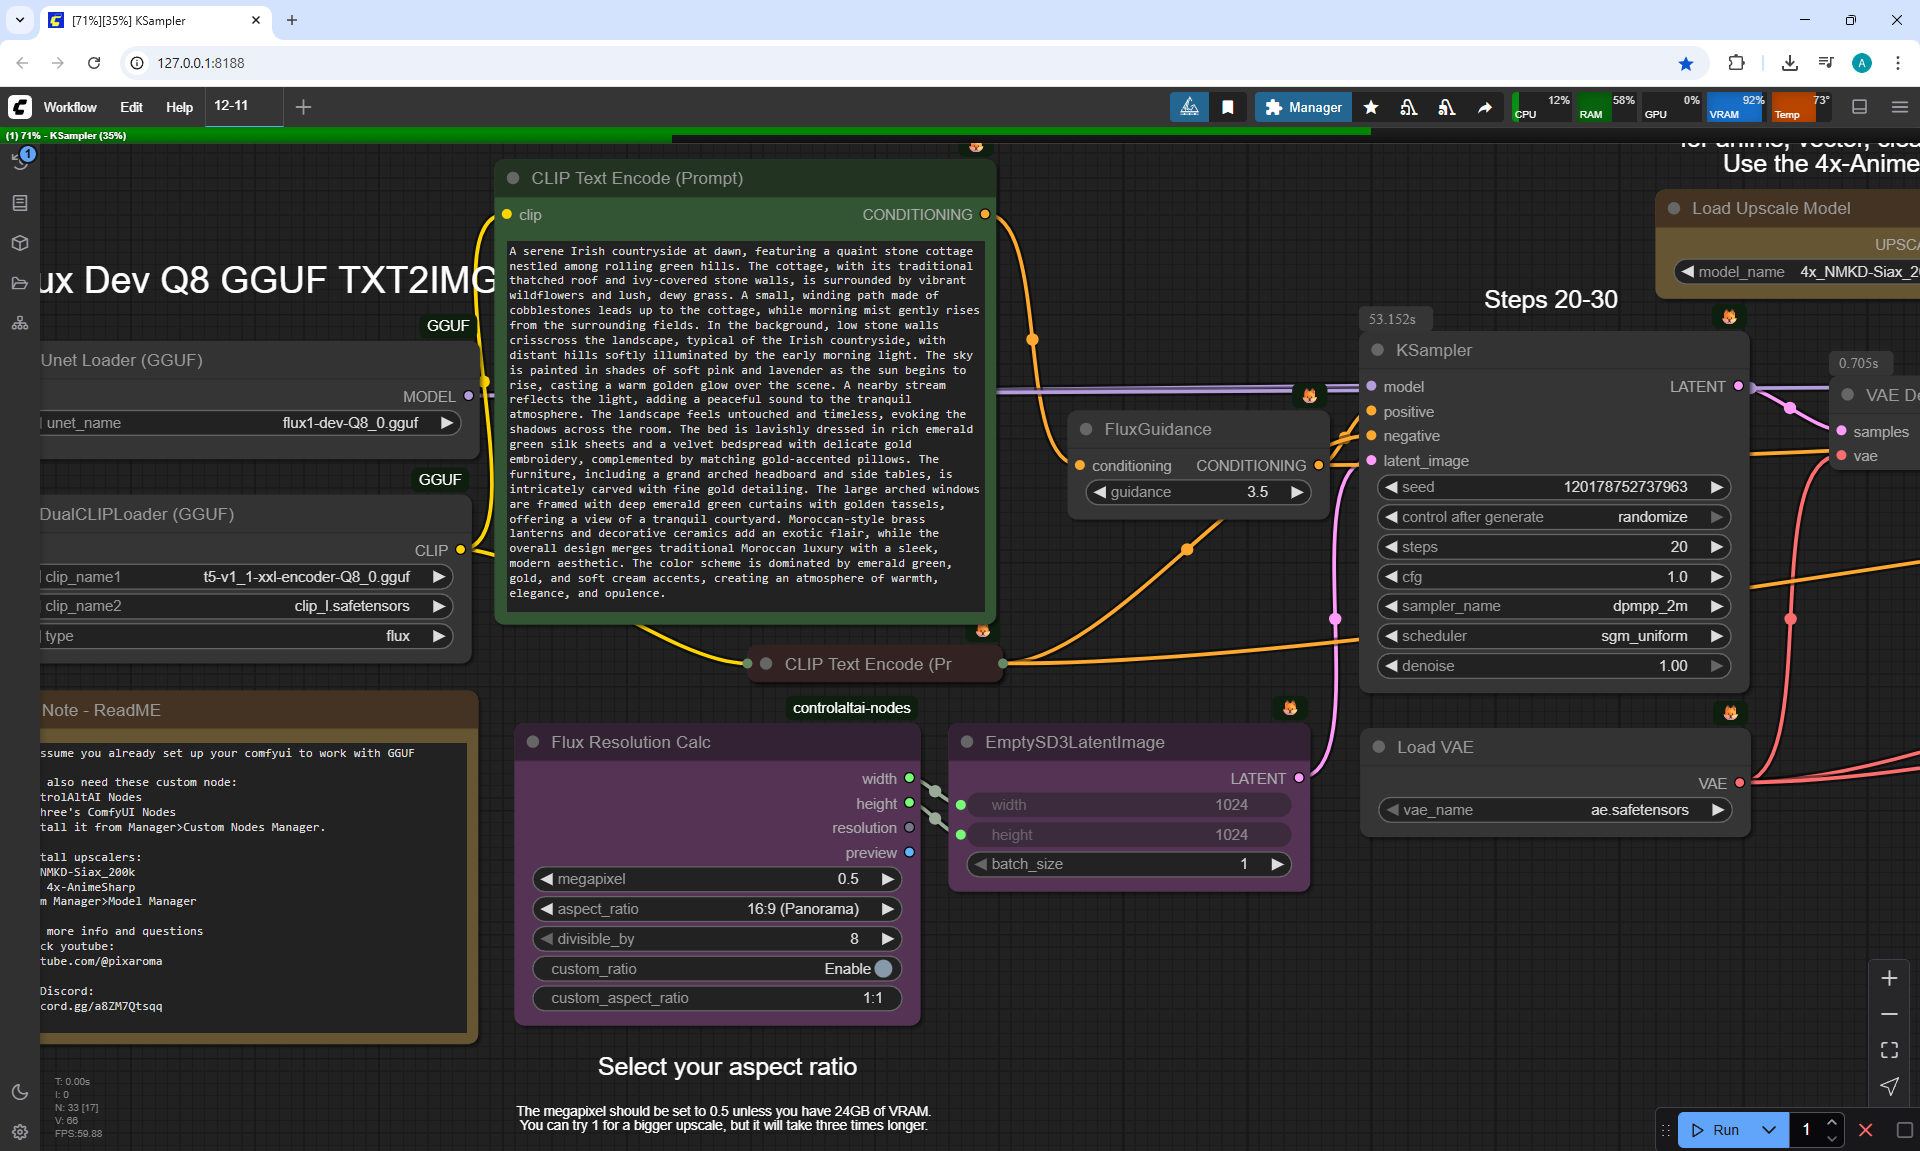
Task: Expand the Run button dropdown arrow
Action: click(x=1769, y=1130)
